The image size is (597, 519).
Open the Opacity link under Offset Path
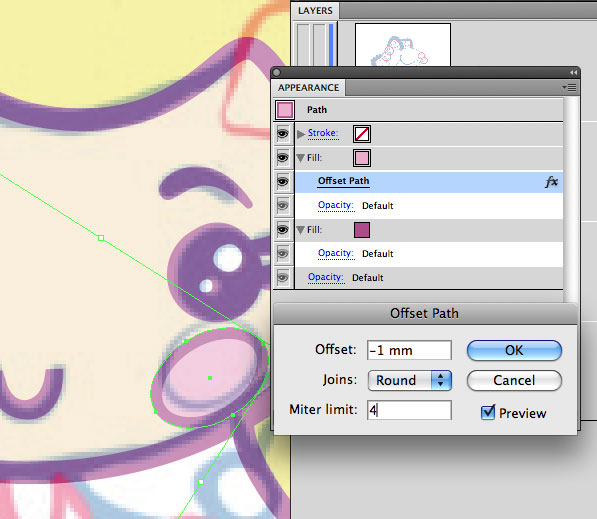[336, 205]
